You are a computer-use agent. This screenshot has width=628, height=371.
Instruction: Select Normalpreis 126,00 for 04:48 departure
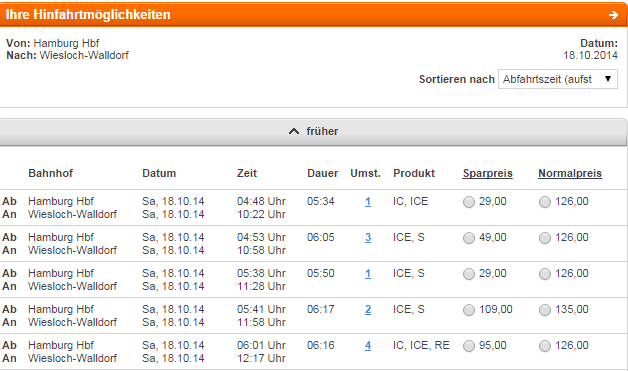tap(545, 202)
